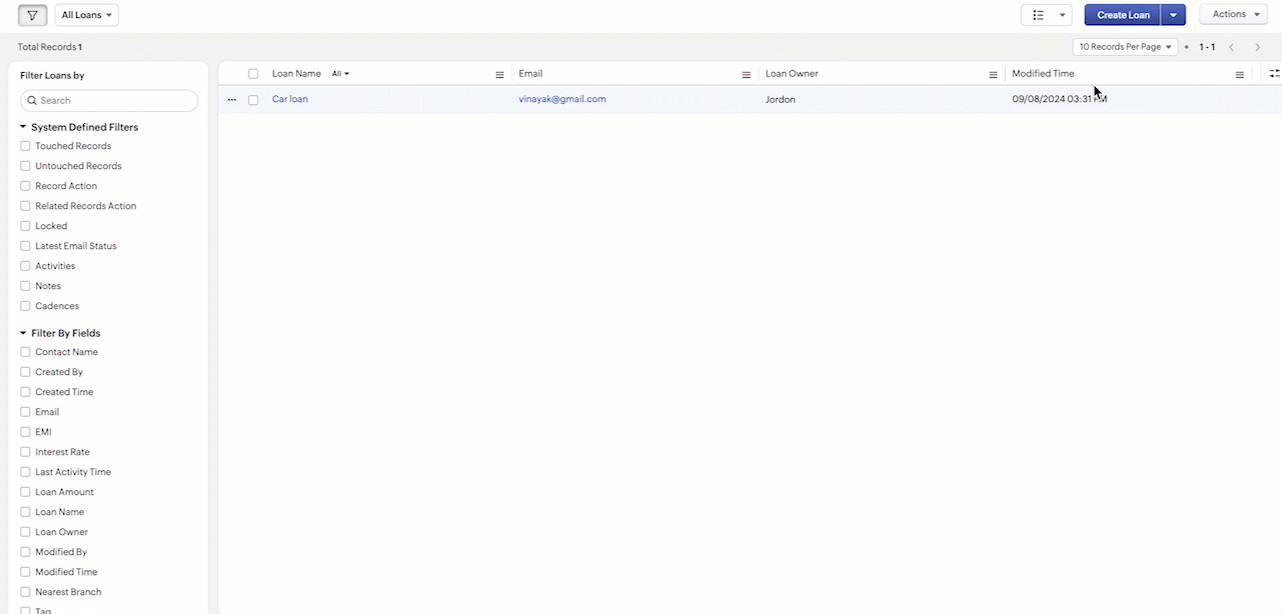Screen dimensions: 1282x614
Task: Open the 10 Records Per Page dropdown
Action: click(x=1125, y=47)
